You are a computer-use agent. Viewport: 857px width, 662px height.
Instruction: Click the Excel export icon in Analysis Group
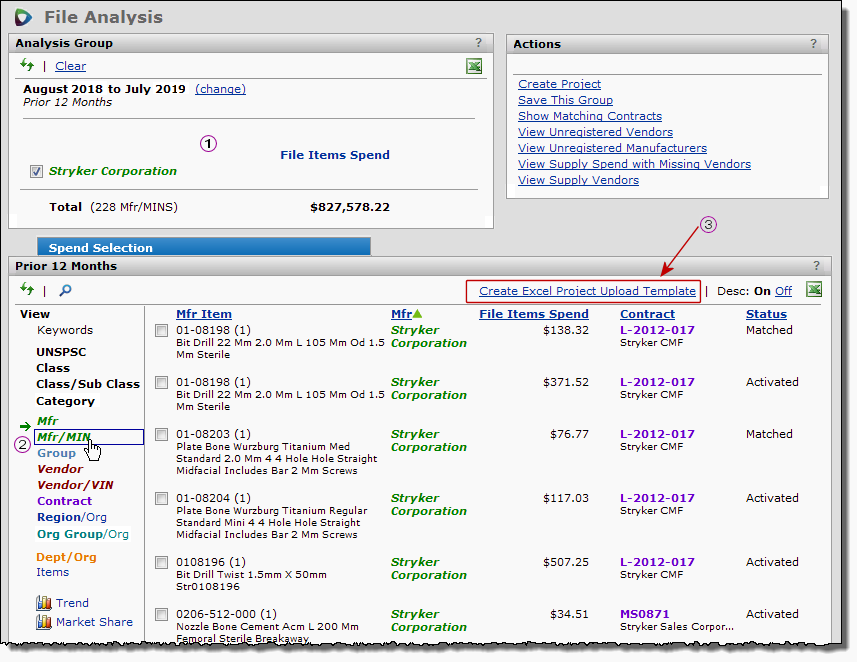click(474, 66)
